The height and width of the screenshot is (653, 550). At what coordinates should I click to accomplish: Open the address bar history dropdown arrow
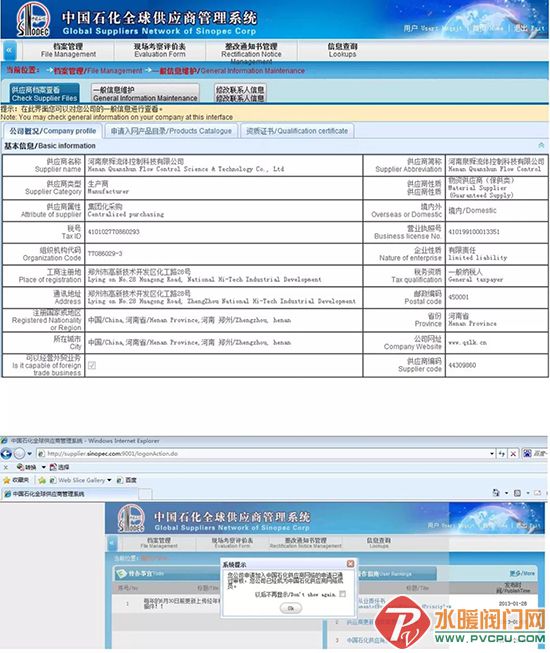492,454
